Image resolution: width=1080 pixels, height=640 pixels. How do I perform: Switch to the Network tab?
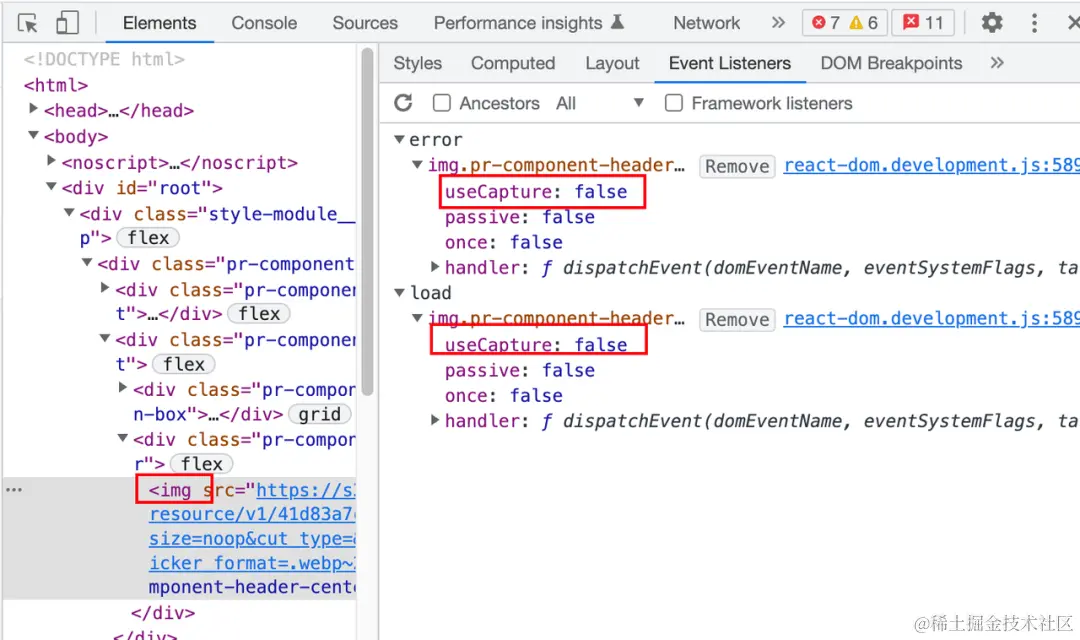707,23
